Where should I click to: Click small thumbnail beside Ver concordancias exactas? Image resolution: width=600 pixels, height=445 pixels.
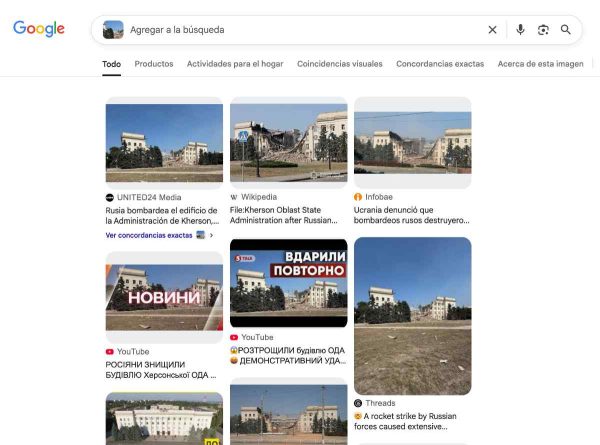click(x=201, y=235)
